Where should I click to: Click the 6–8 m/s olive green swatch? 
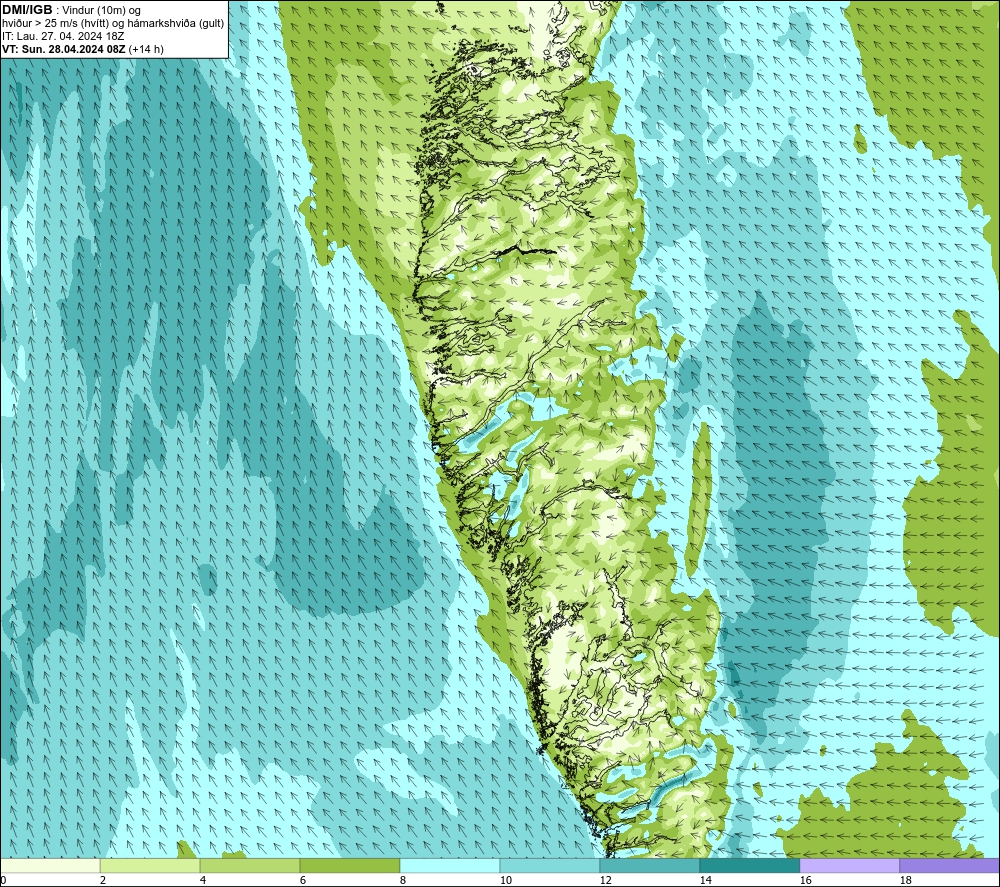coord(349,865)
